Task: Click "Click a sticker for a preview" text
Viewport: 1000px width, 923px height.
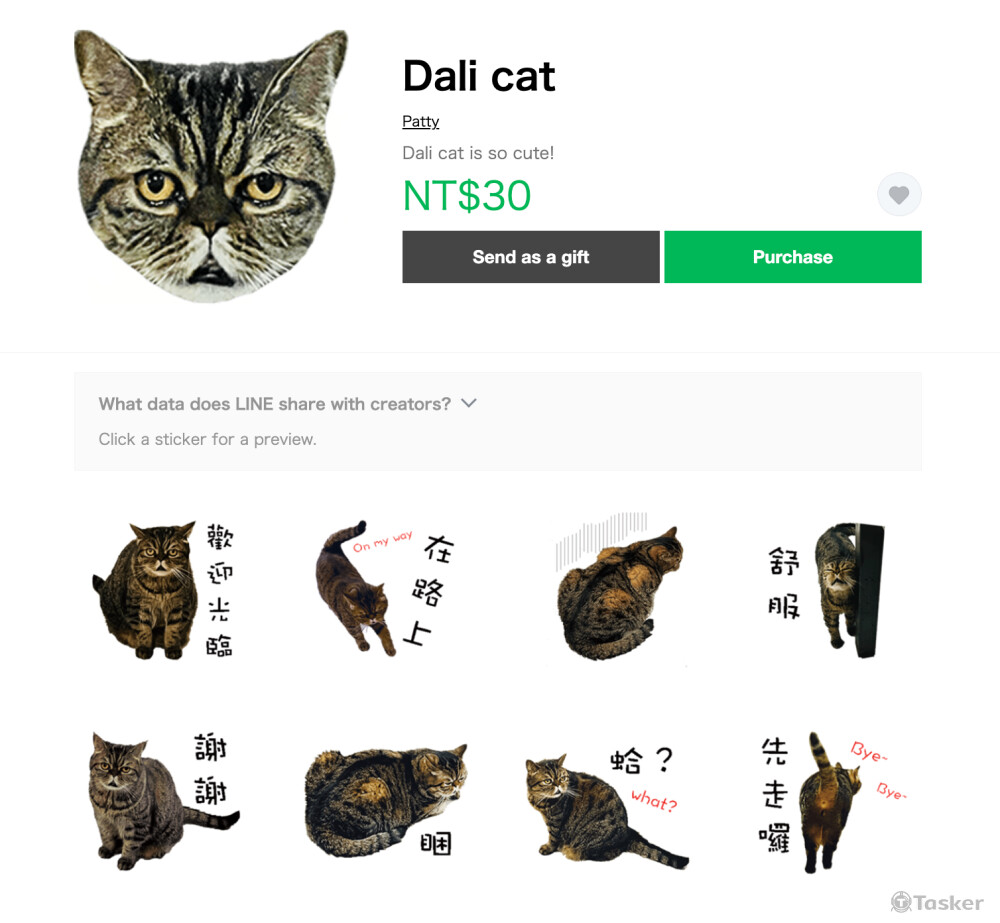Action: point(207,439)
